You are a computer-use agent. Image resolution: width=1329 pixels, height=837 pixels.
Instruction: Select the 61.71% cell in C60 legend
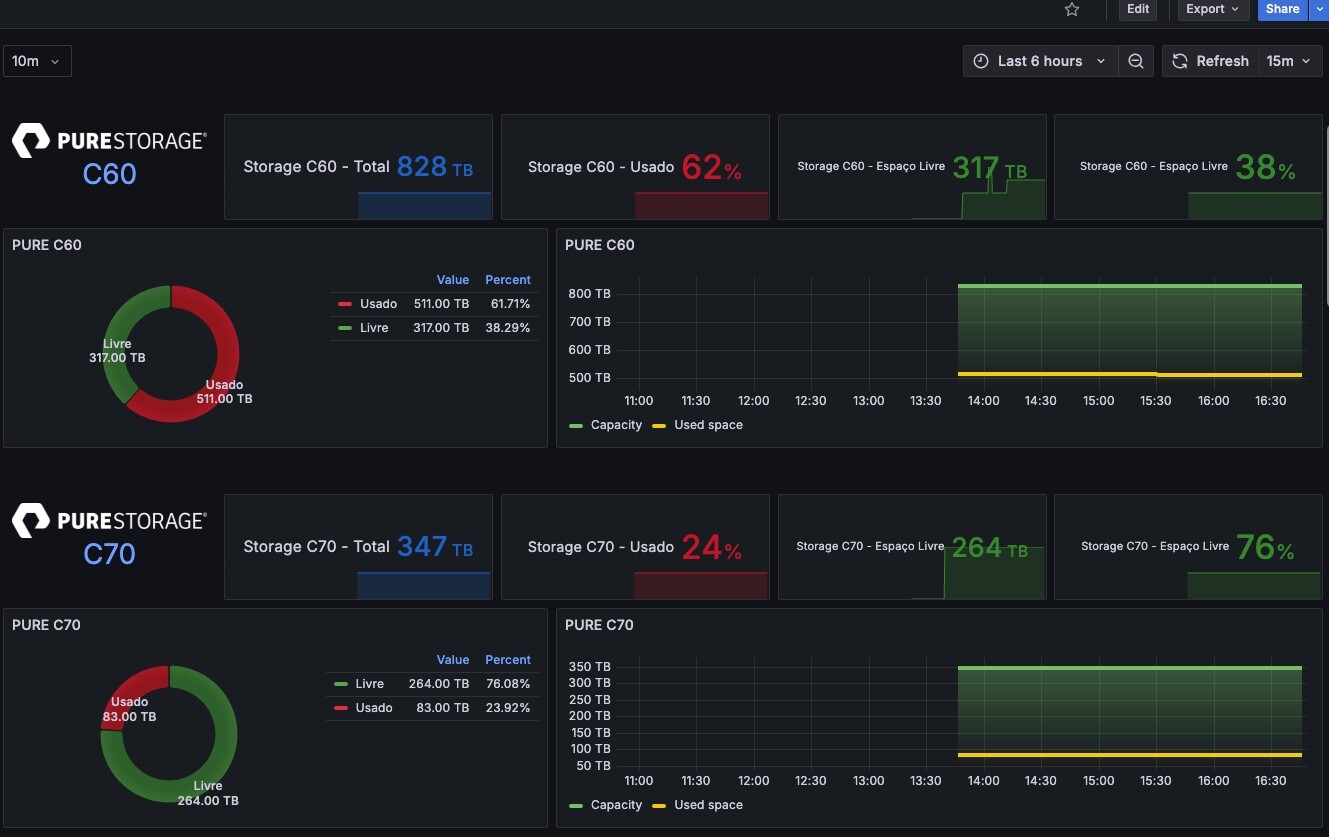(510, 304)
